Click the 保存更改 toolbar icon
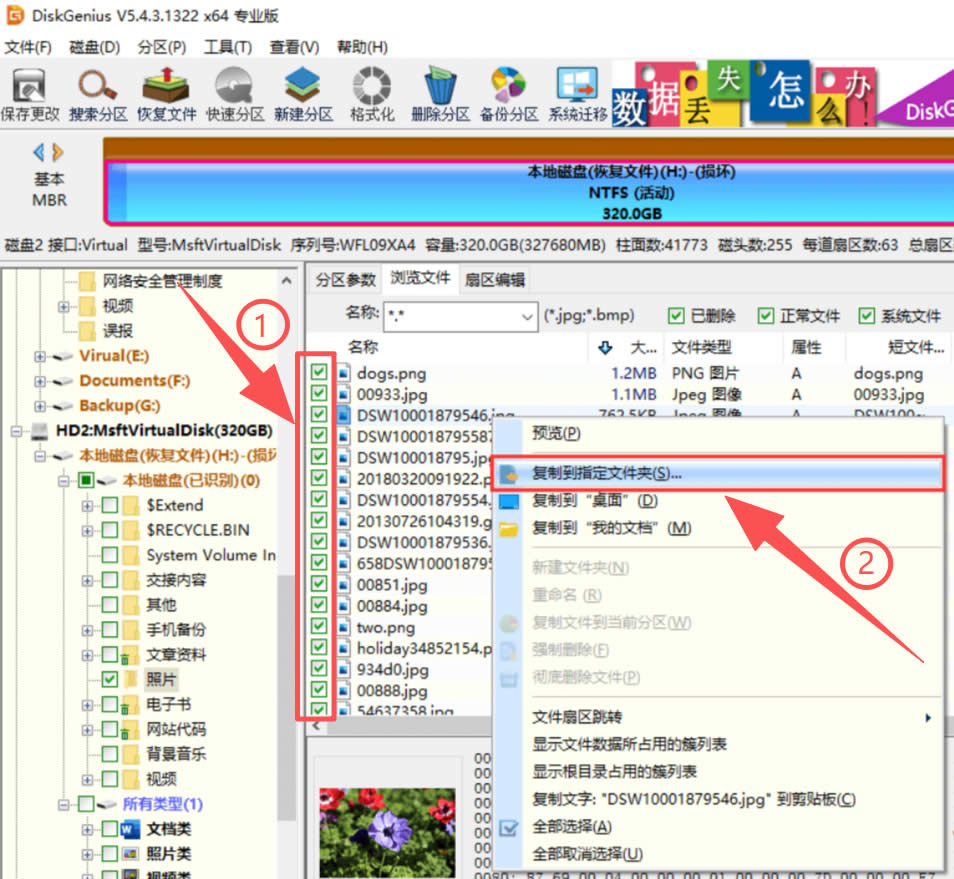Image resolution: width=954 pixels, height=879 pixels. [30, 96]
